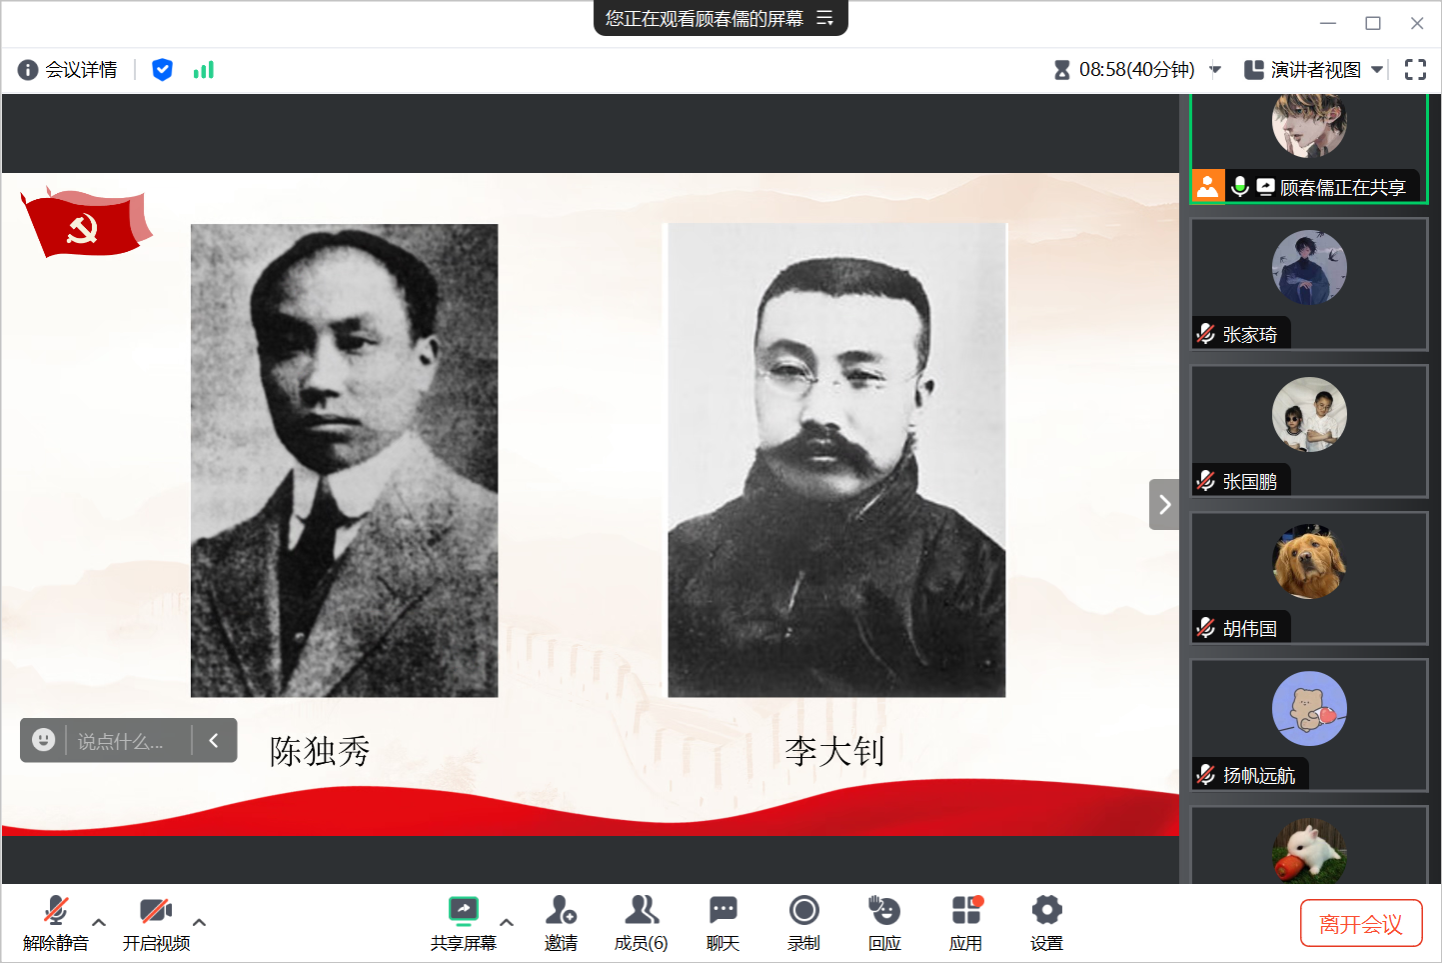Screen dimensions: 1442x963
Task: Open the screen-sharing options menu at top
Action: (825, 19)
